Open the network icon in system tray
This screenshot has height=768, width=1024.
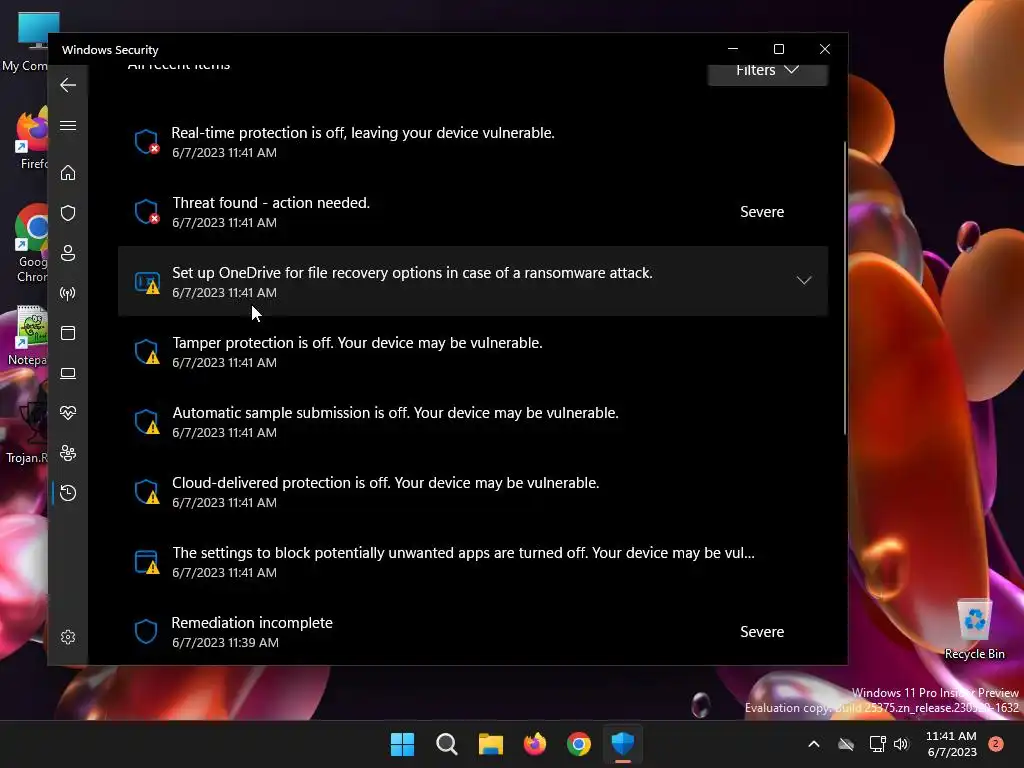(878, 744)
